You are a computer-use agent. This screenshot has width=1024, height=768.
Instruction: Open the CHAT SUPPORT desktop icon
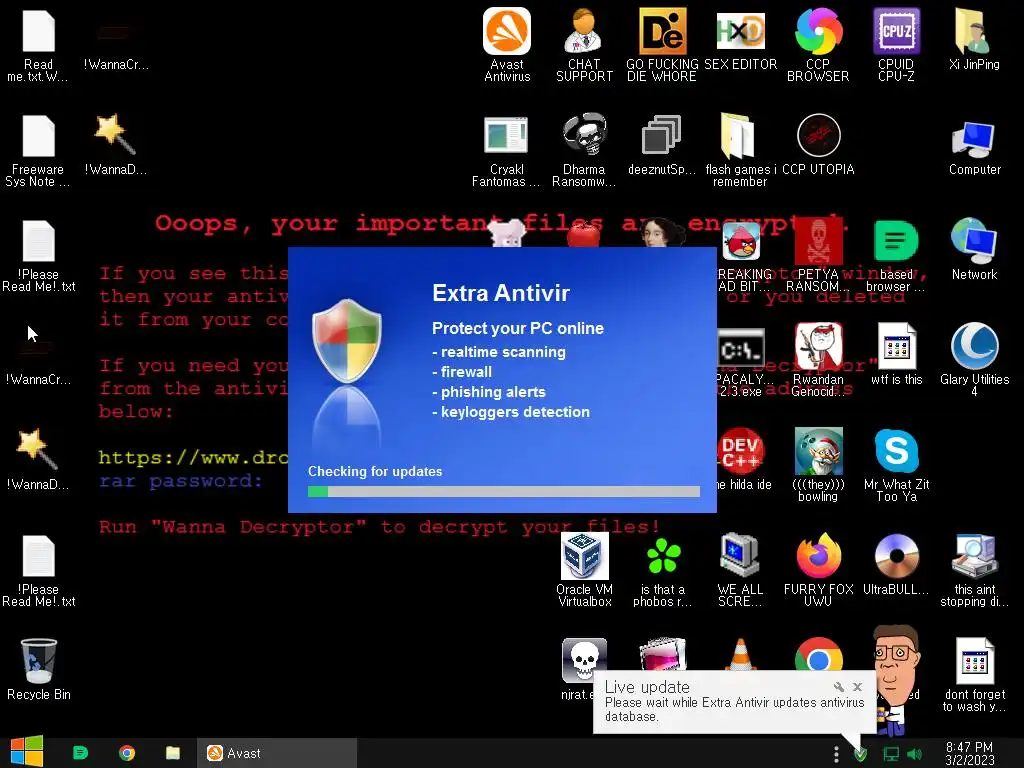584,44
